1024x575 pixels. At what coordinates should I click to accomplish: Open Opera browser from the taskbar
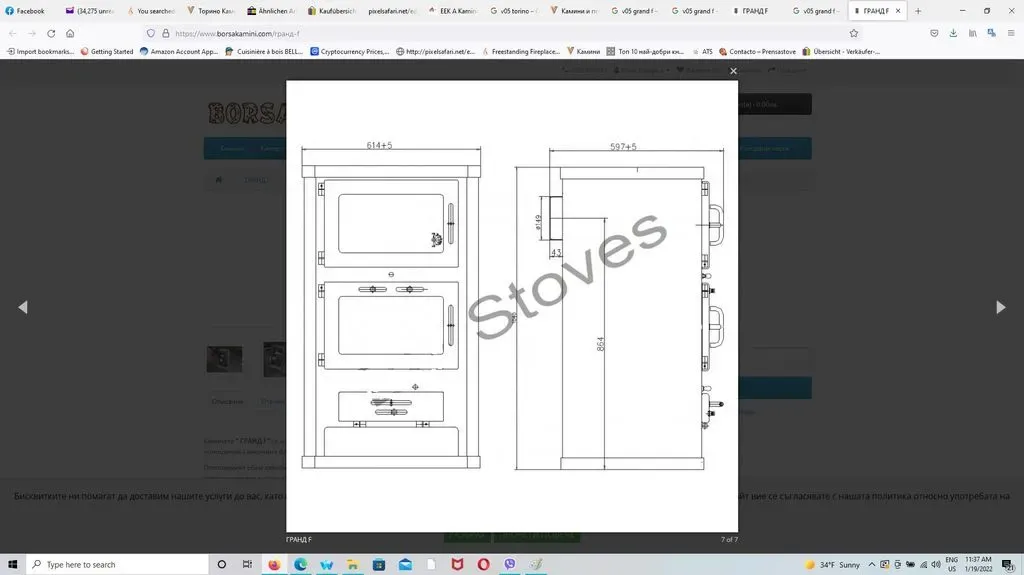pos(483,564)
